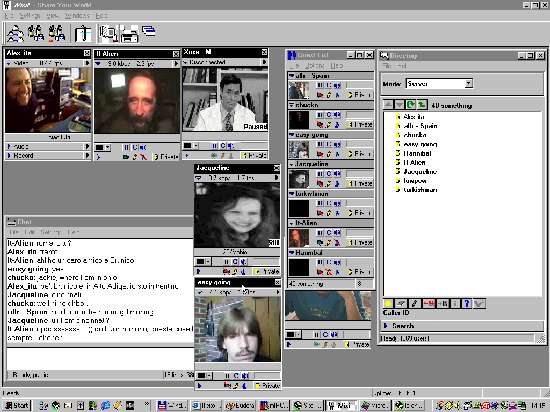Click refresh icon in the easy going window
Viewport: 550px width, 412px height.
coord(236,376)
